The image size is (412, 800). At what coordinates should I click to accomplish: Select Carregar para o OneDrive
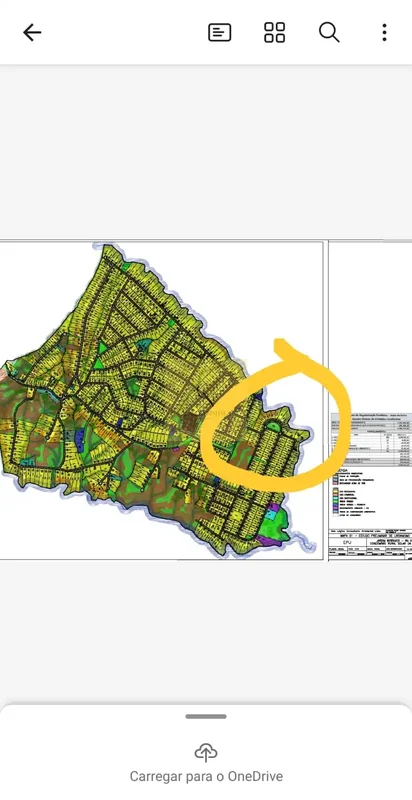pos(206,777)
